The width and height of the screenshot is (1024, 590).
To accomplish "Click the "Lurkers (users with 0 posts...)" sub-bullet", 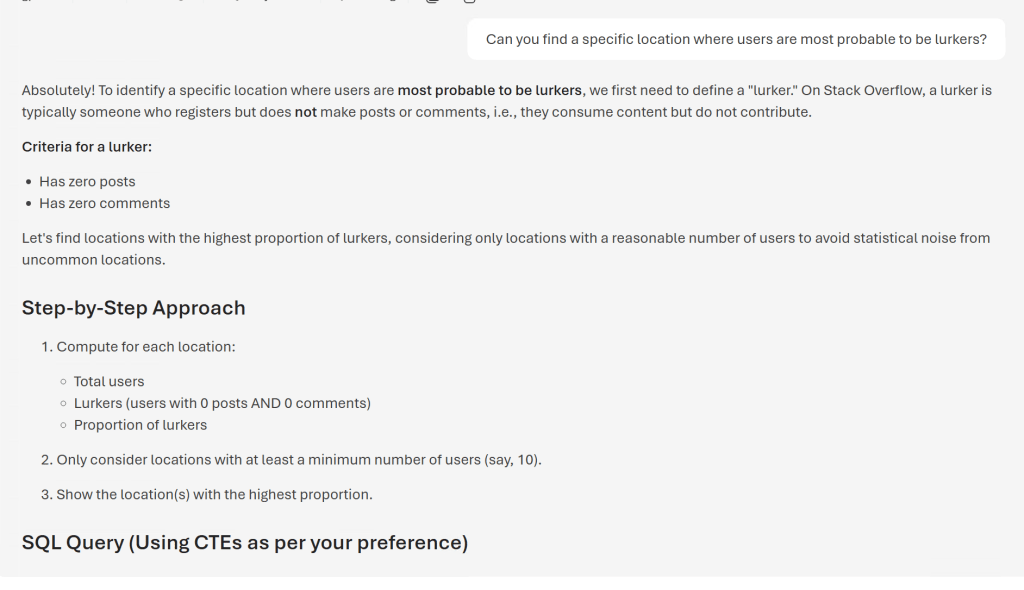I will pyautogui.click(x=222, y=404).
